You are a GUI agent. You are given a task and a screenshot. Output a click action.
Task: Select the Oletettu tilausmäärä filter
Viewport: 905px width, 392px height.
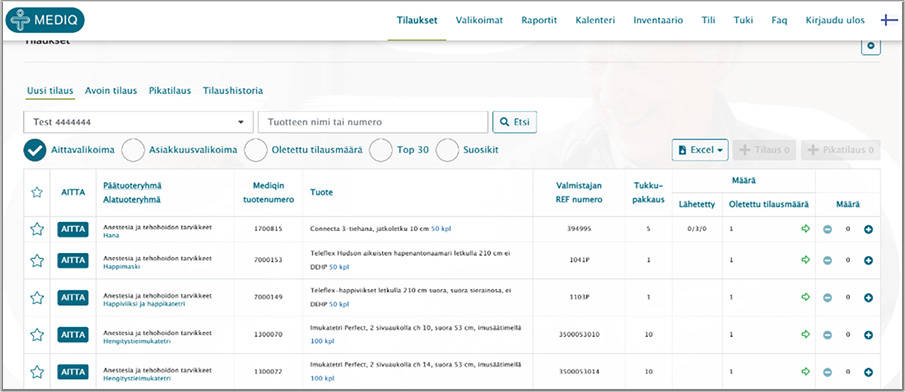256,150
